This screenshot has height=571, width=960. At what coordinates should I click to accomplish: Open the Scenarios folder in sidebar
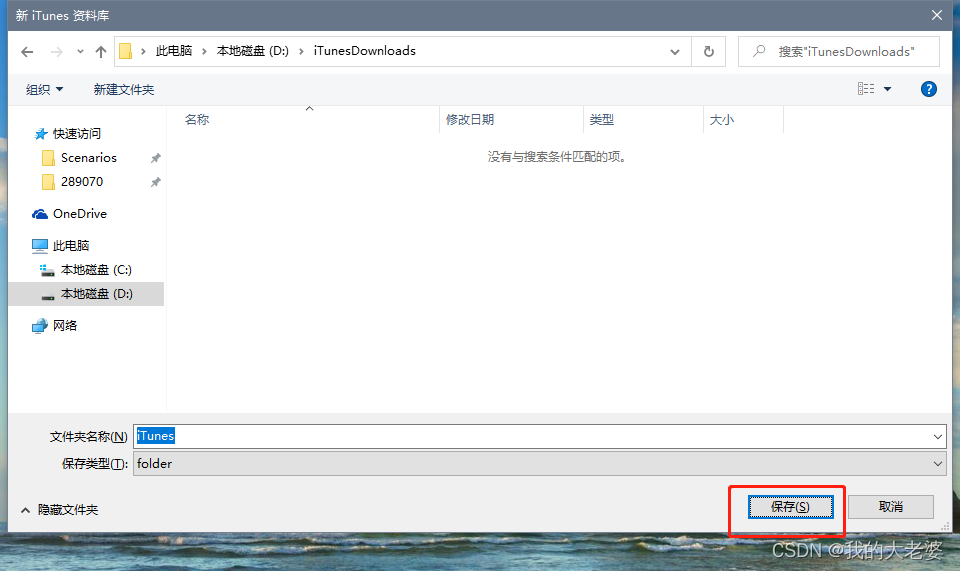click(89, 158)
